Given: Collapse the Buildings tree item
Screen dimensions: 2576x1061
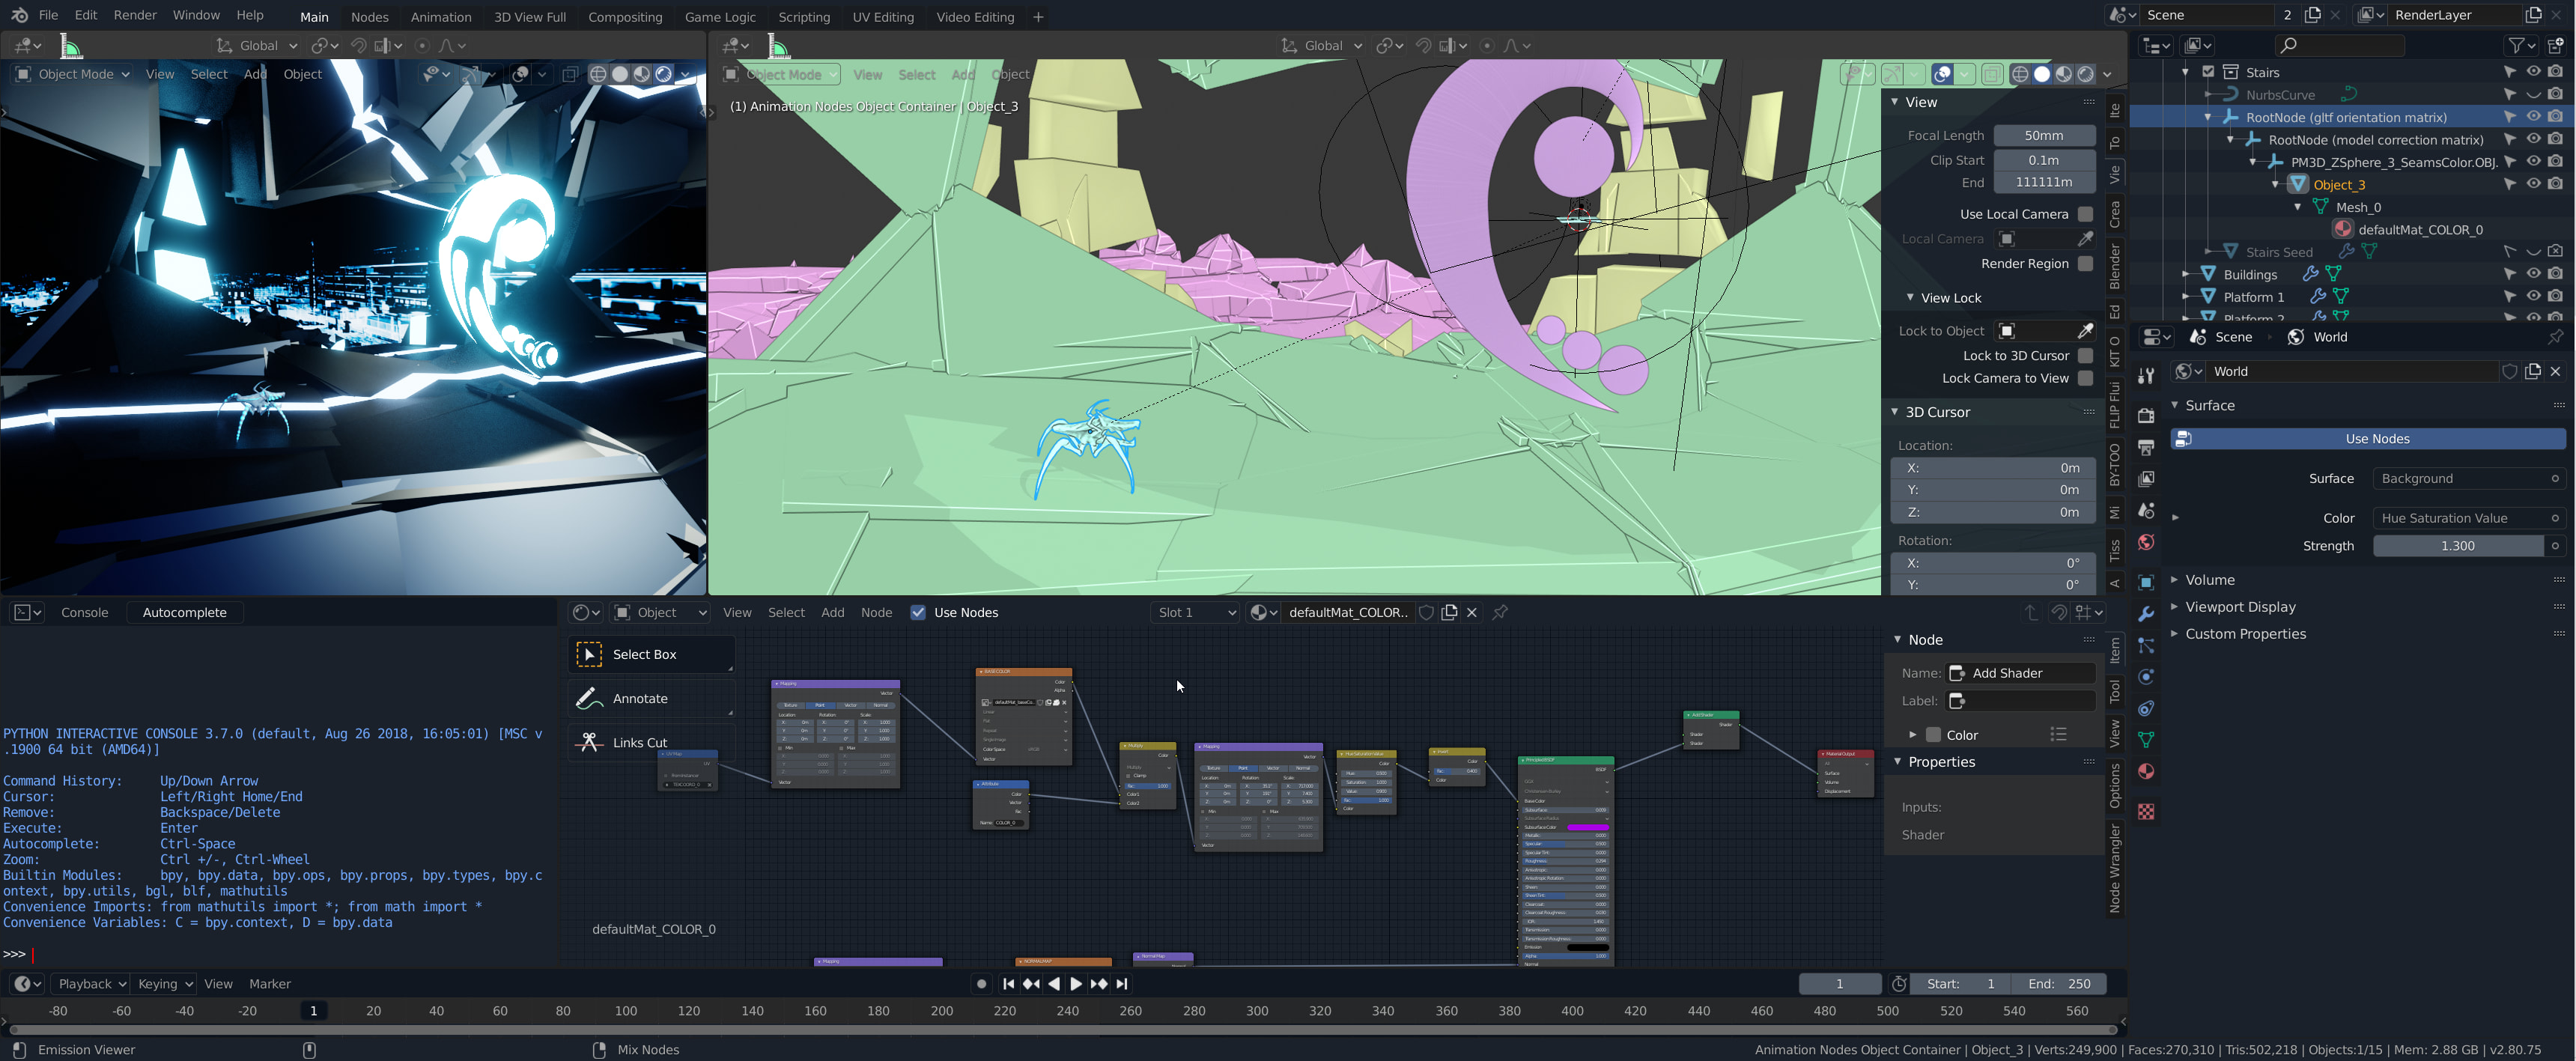Looking at the screenshot, I should [x=2185, y=274].
